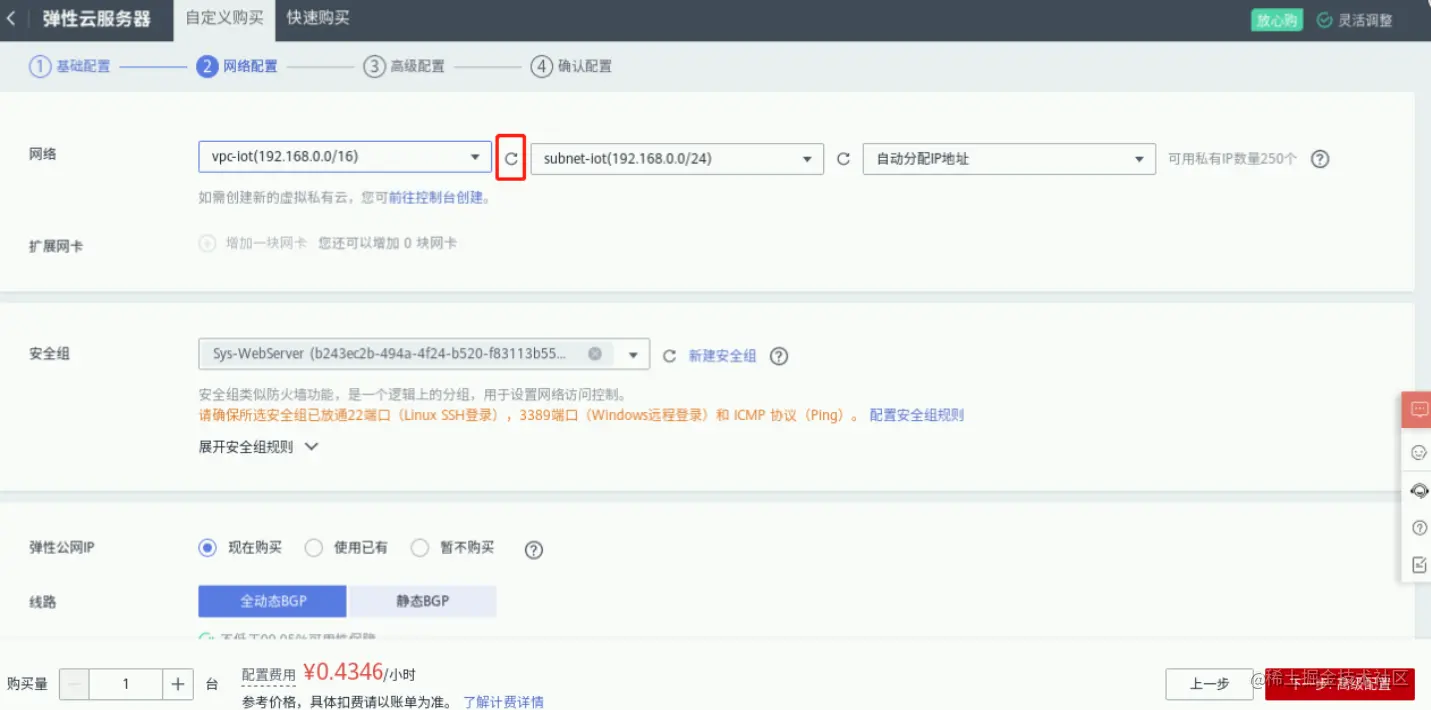Go to step 2 网络配置

tap(237, 67)
